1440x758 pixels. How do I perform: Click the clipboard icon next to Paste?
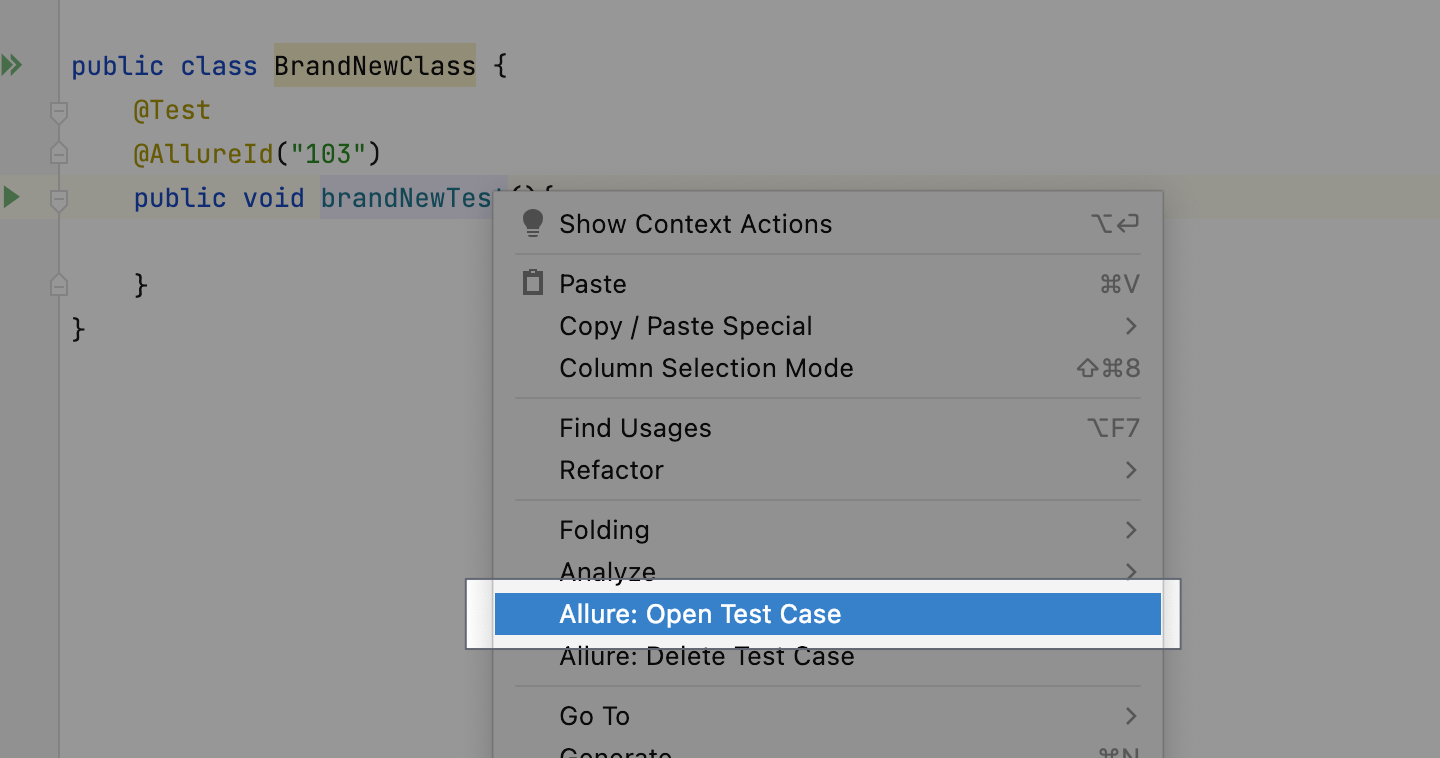point(532,282)
